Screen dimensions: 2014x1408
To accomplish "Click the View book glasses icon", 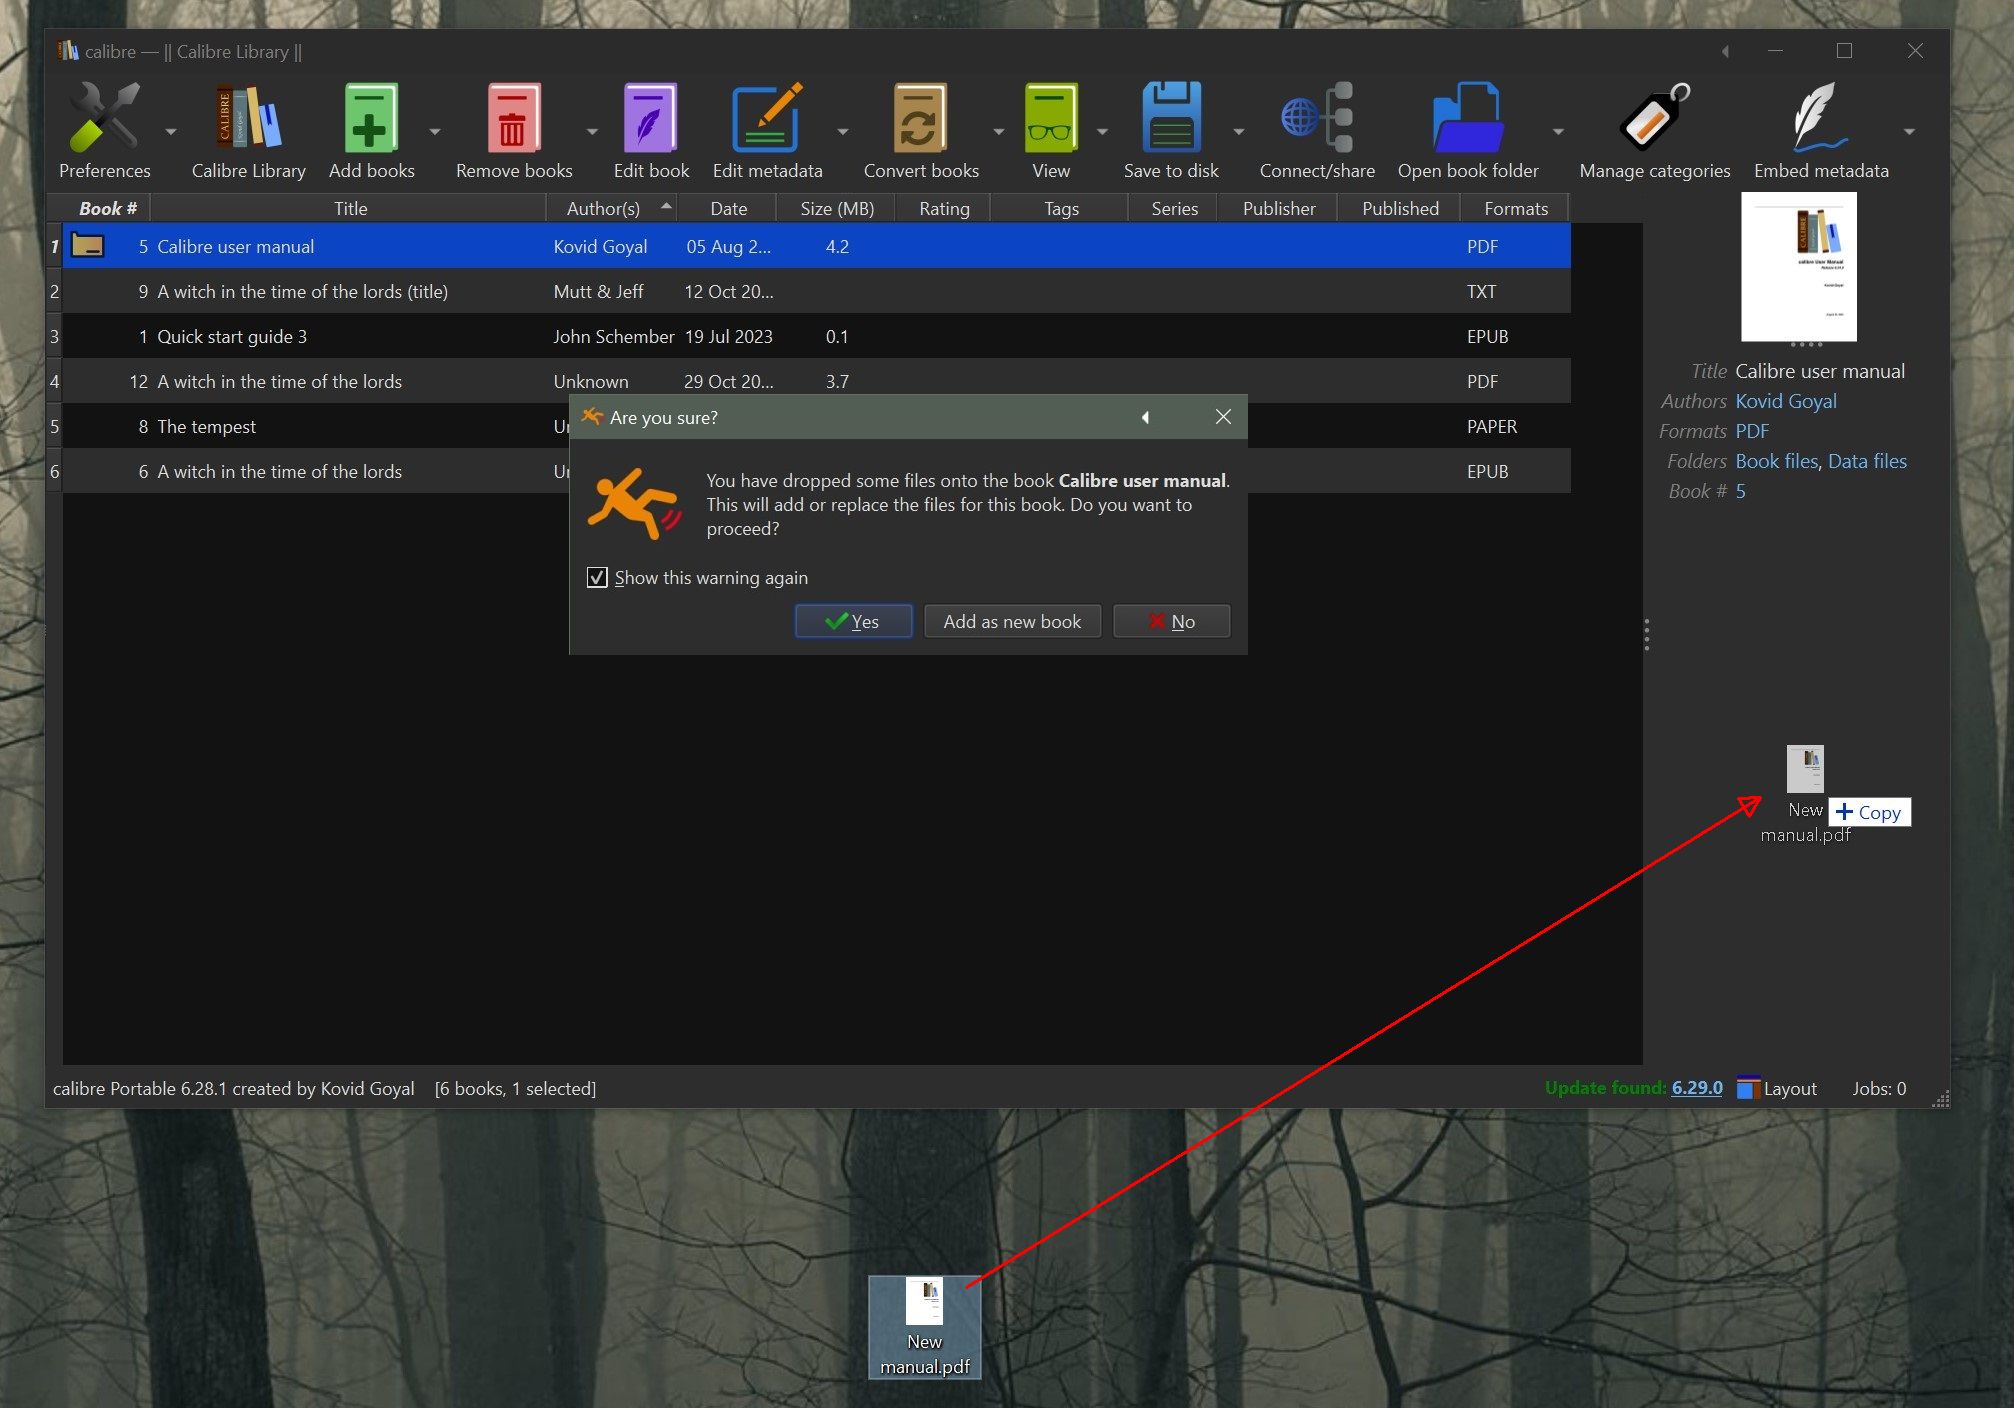I will [1050, 117].
